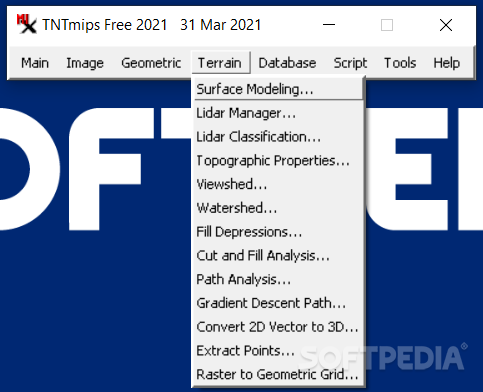Screen dimensions: 483x392
Task: Choose Surface Modeling from Terrain menu
Action: (278, 89)
